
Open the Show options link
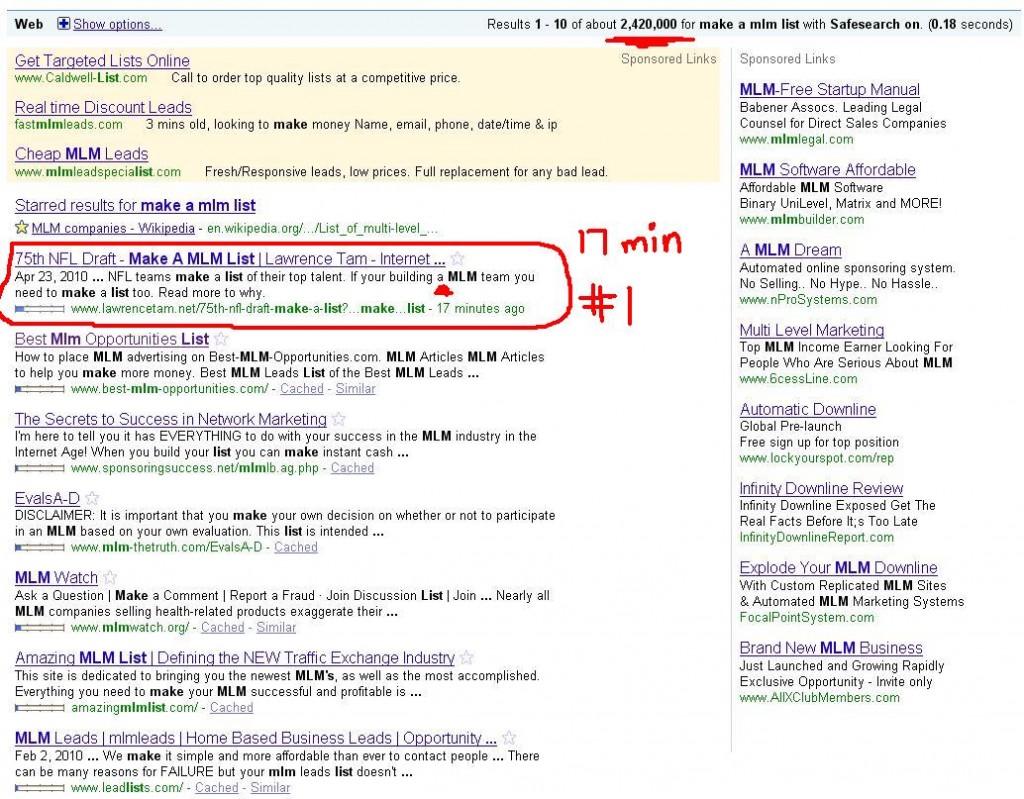tap(118, 24)
